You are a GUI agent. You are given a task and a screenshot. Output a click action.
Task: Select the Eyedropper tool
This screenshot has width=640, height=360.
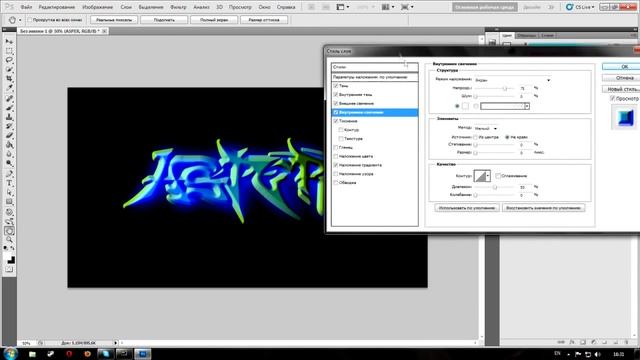pyautogui.click(x=9, y=87)
